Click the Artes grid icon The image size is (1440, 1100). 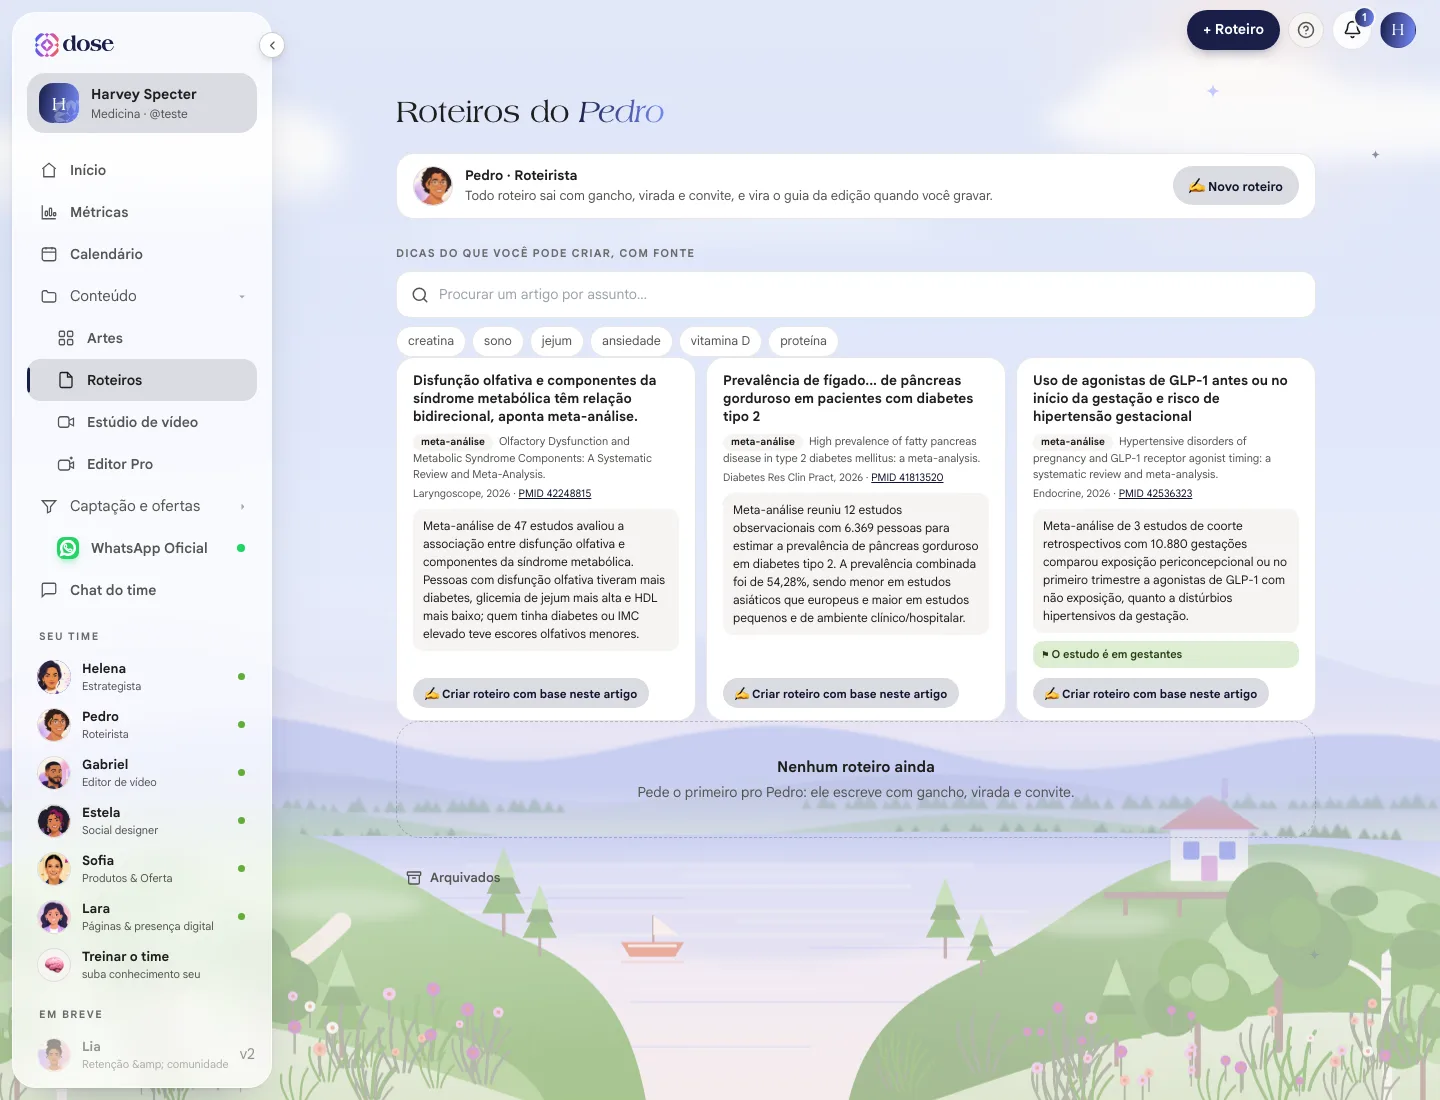click(x=66, y=338)
